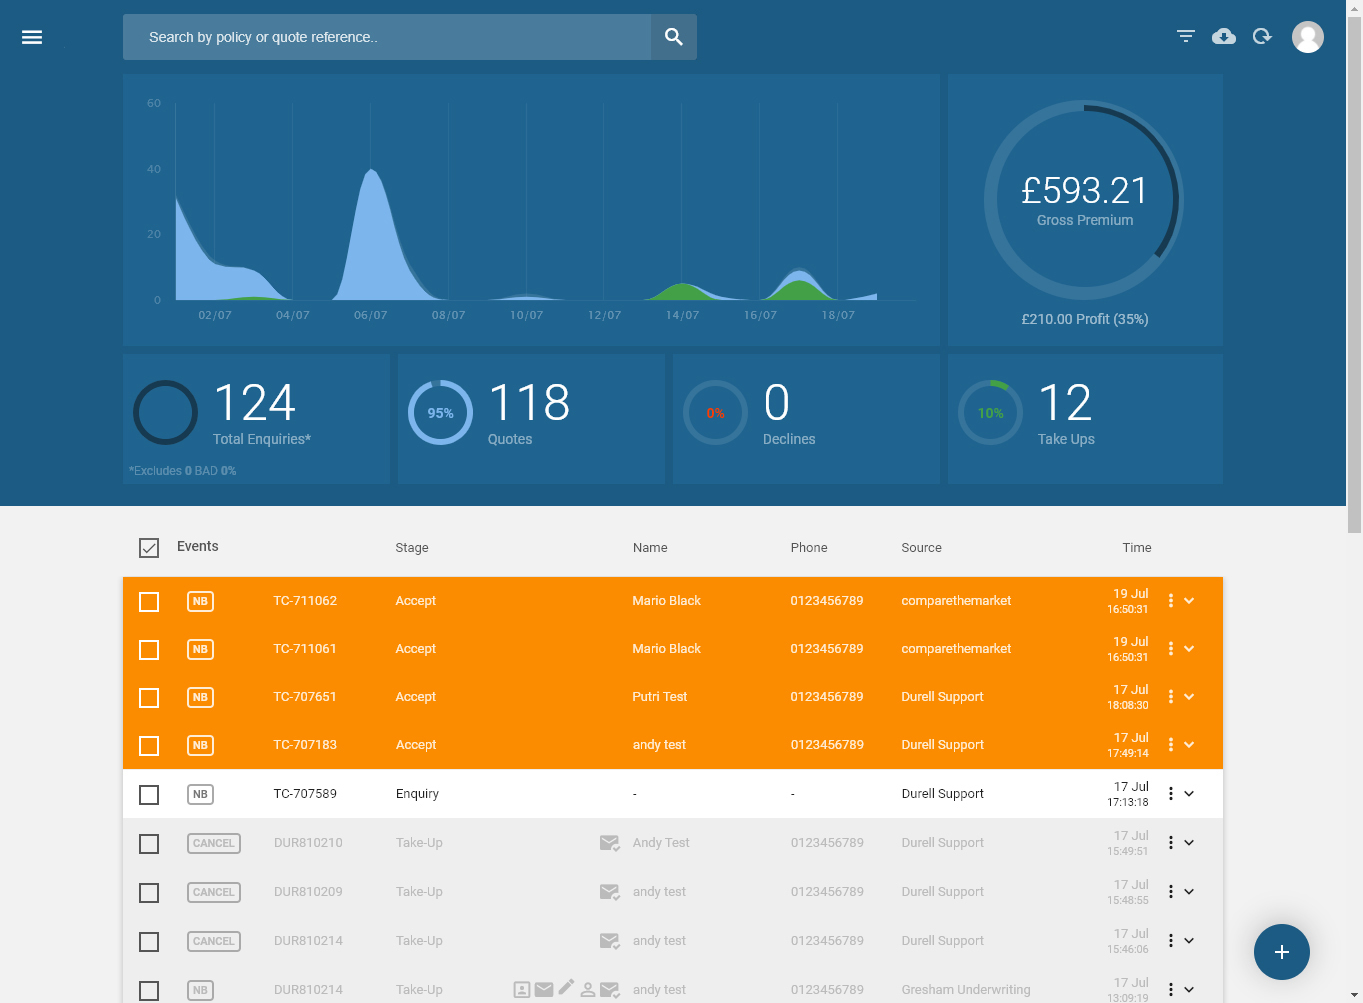Check the box for TC-707589
Screen dimensions: 1363x1003
tap(149, 795)
